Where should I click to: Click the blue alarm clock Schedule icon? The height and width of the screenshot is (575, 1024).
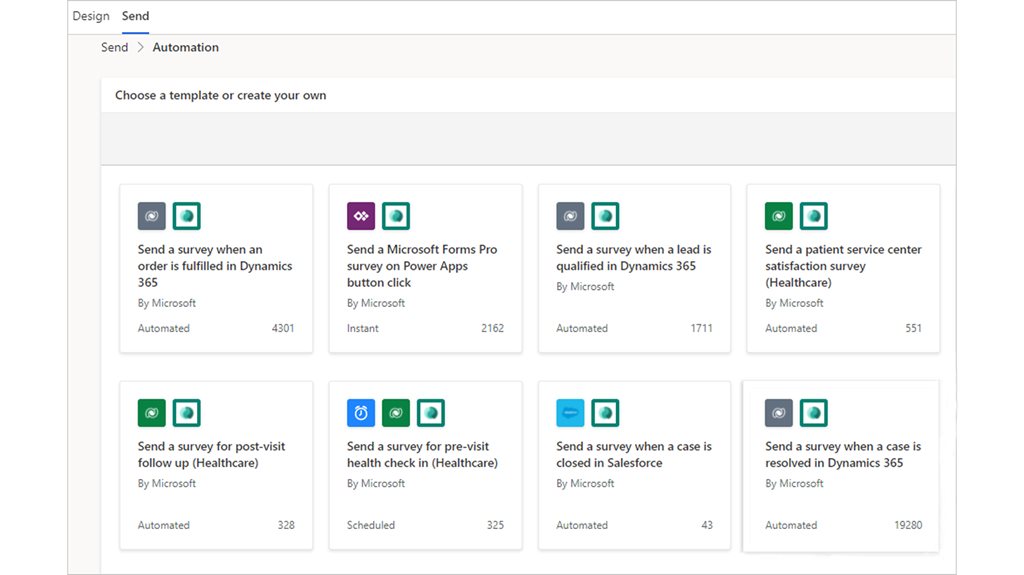361,413
